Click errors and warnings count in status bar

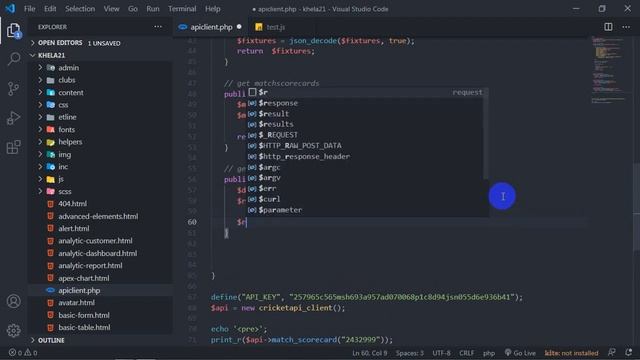pos(24,353)
